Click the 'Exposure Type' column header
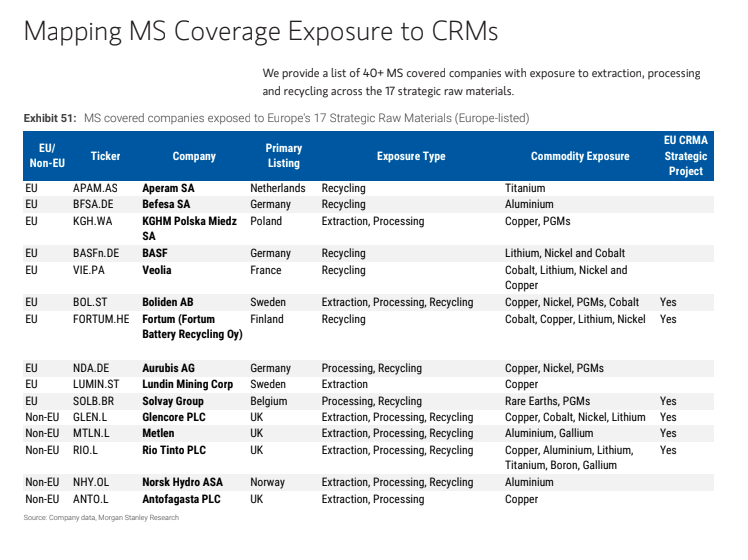 tap(411, 156)
